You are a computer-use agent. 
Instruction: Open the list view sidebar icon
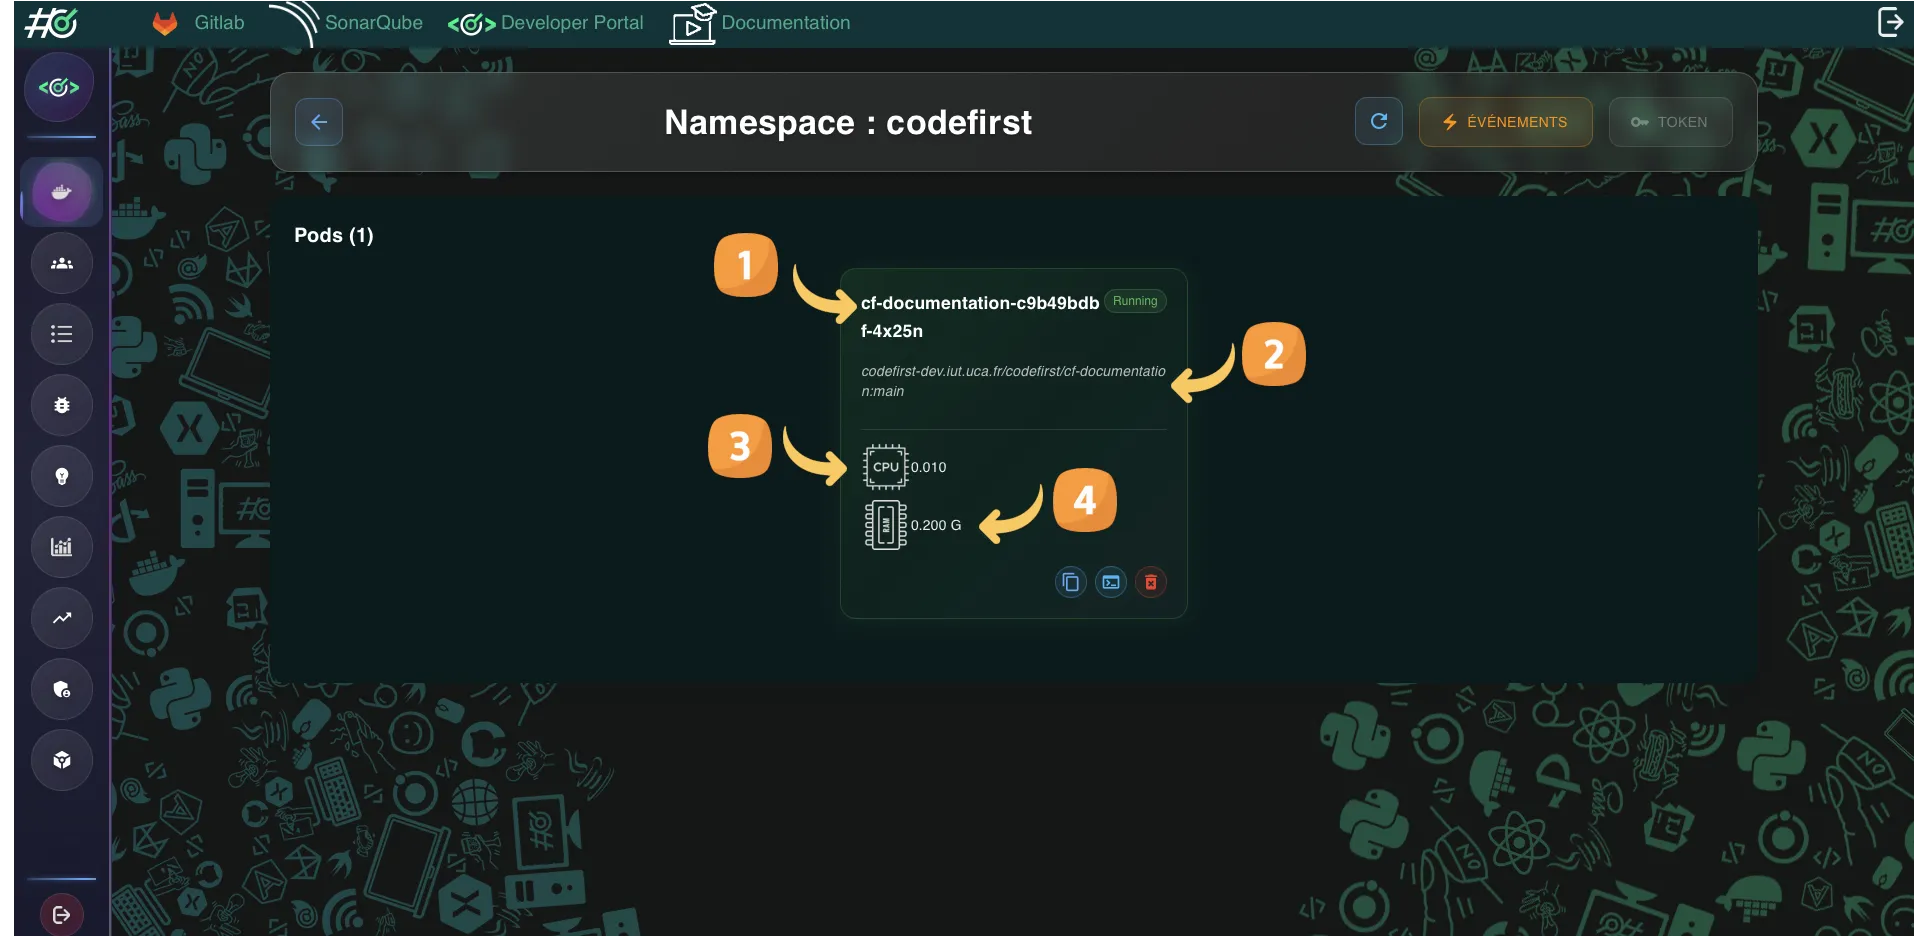click(x=61, y=333)
